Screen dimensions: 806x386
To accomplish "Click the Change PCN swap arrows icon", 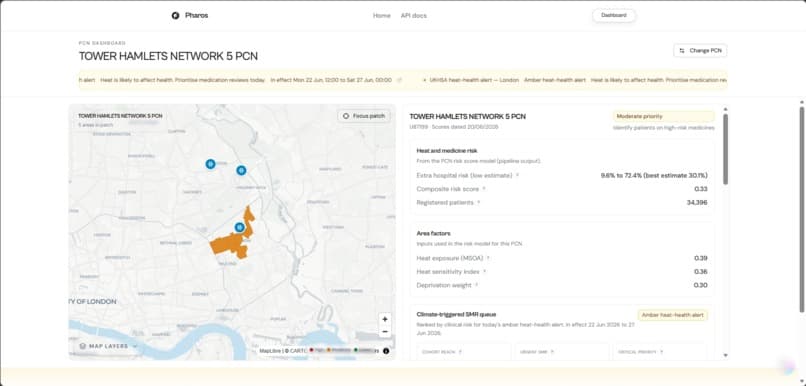I will [682, 50].
